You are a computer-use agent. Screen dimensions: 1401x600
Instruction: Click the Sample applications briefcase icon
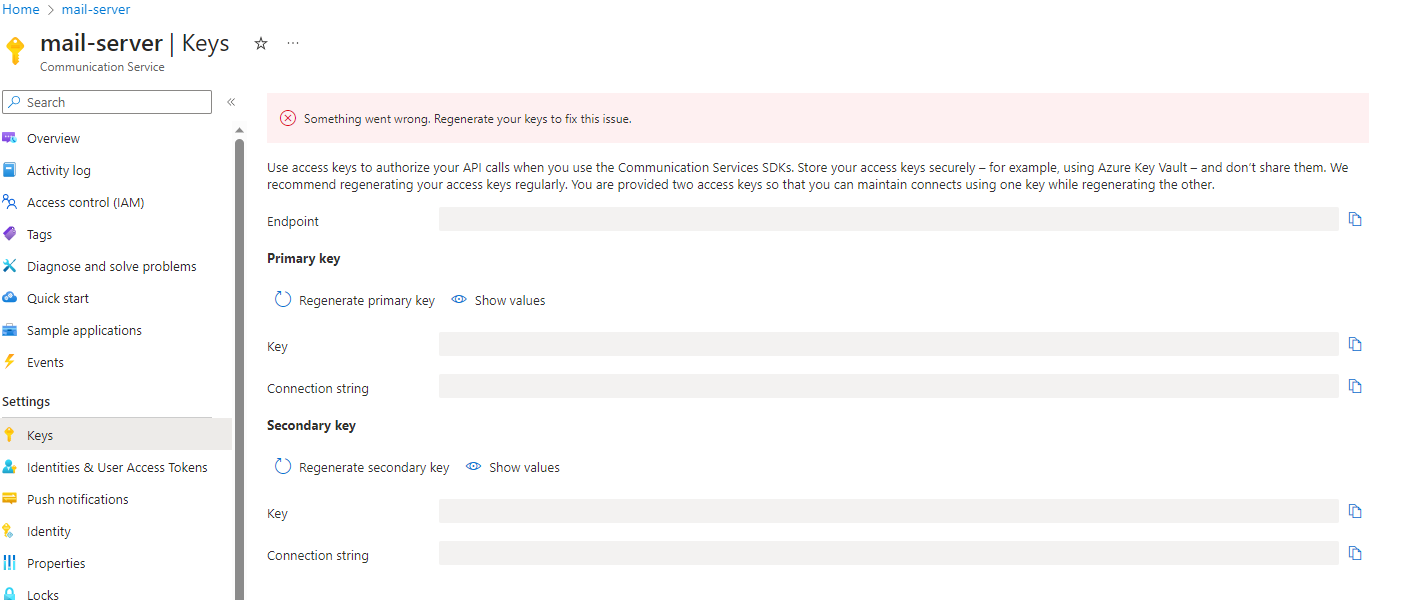point(9,330)
